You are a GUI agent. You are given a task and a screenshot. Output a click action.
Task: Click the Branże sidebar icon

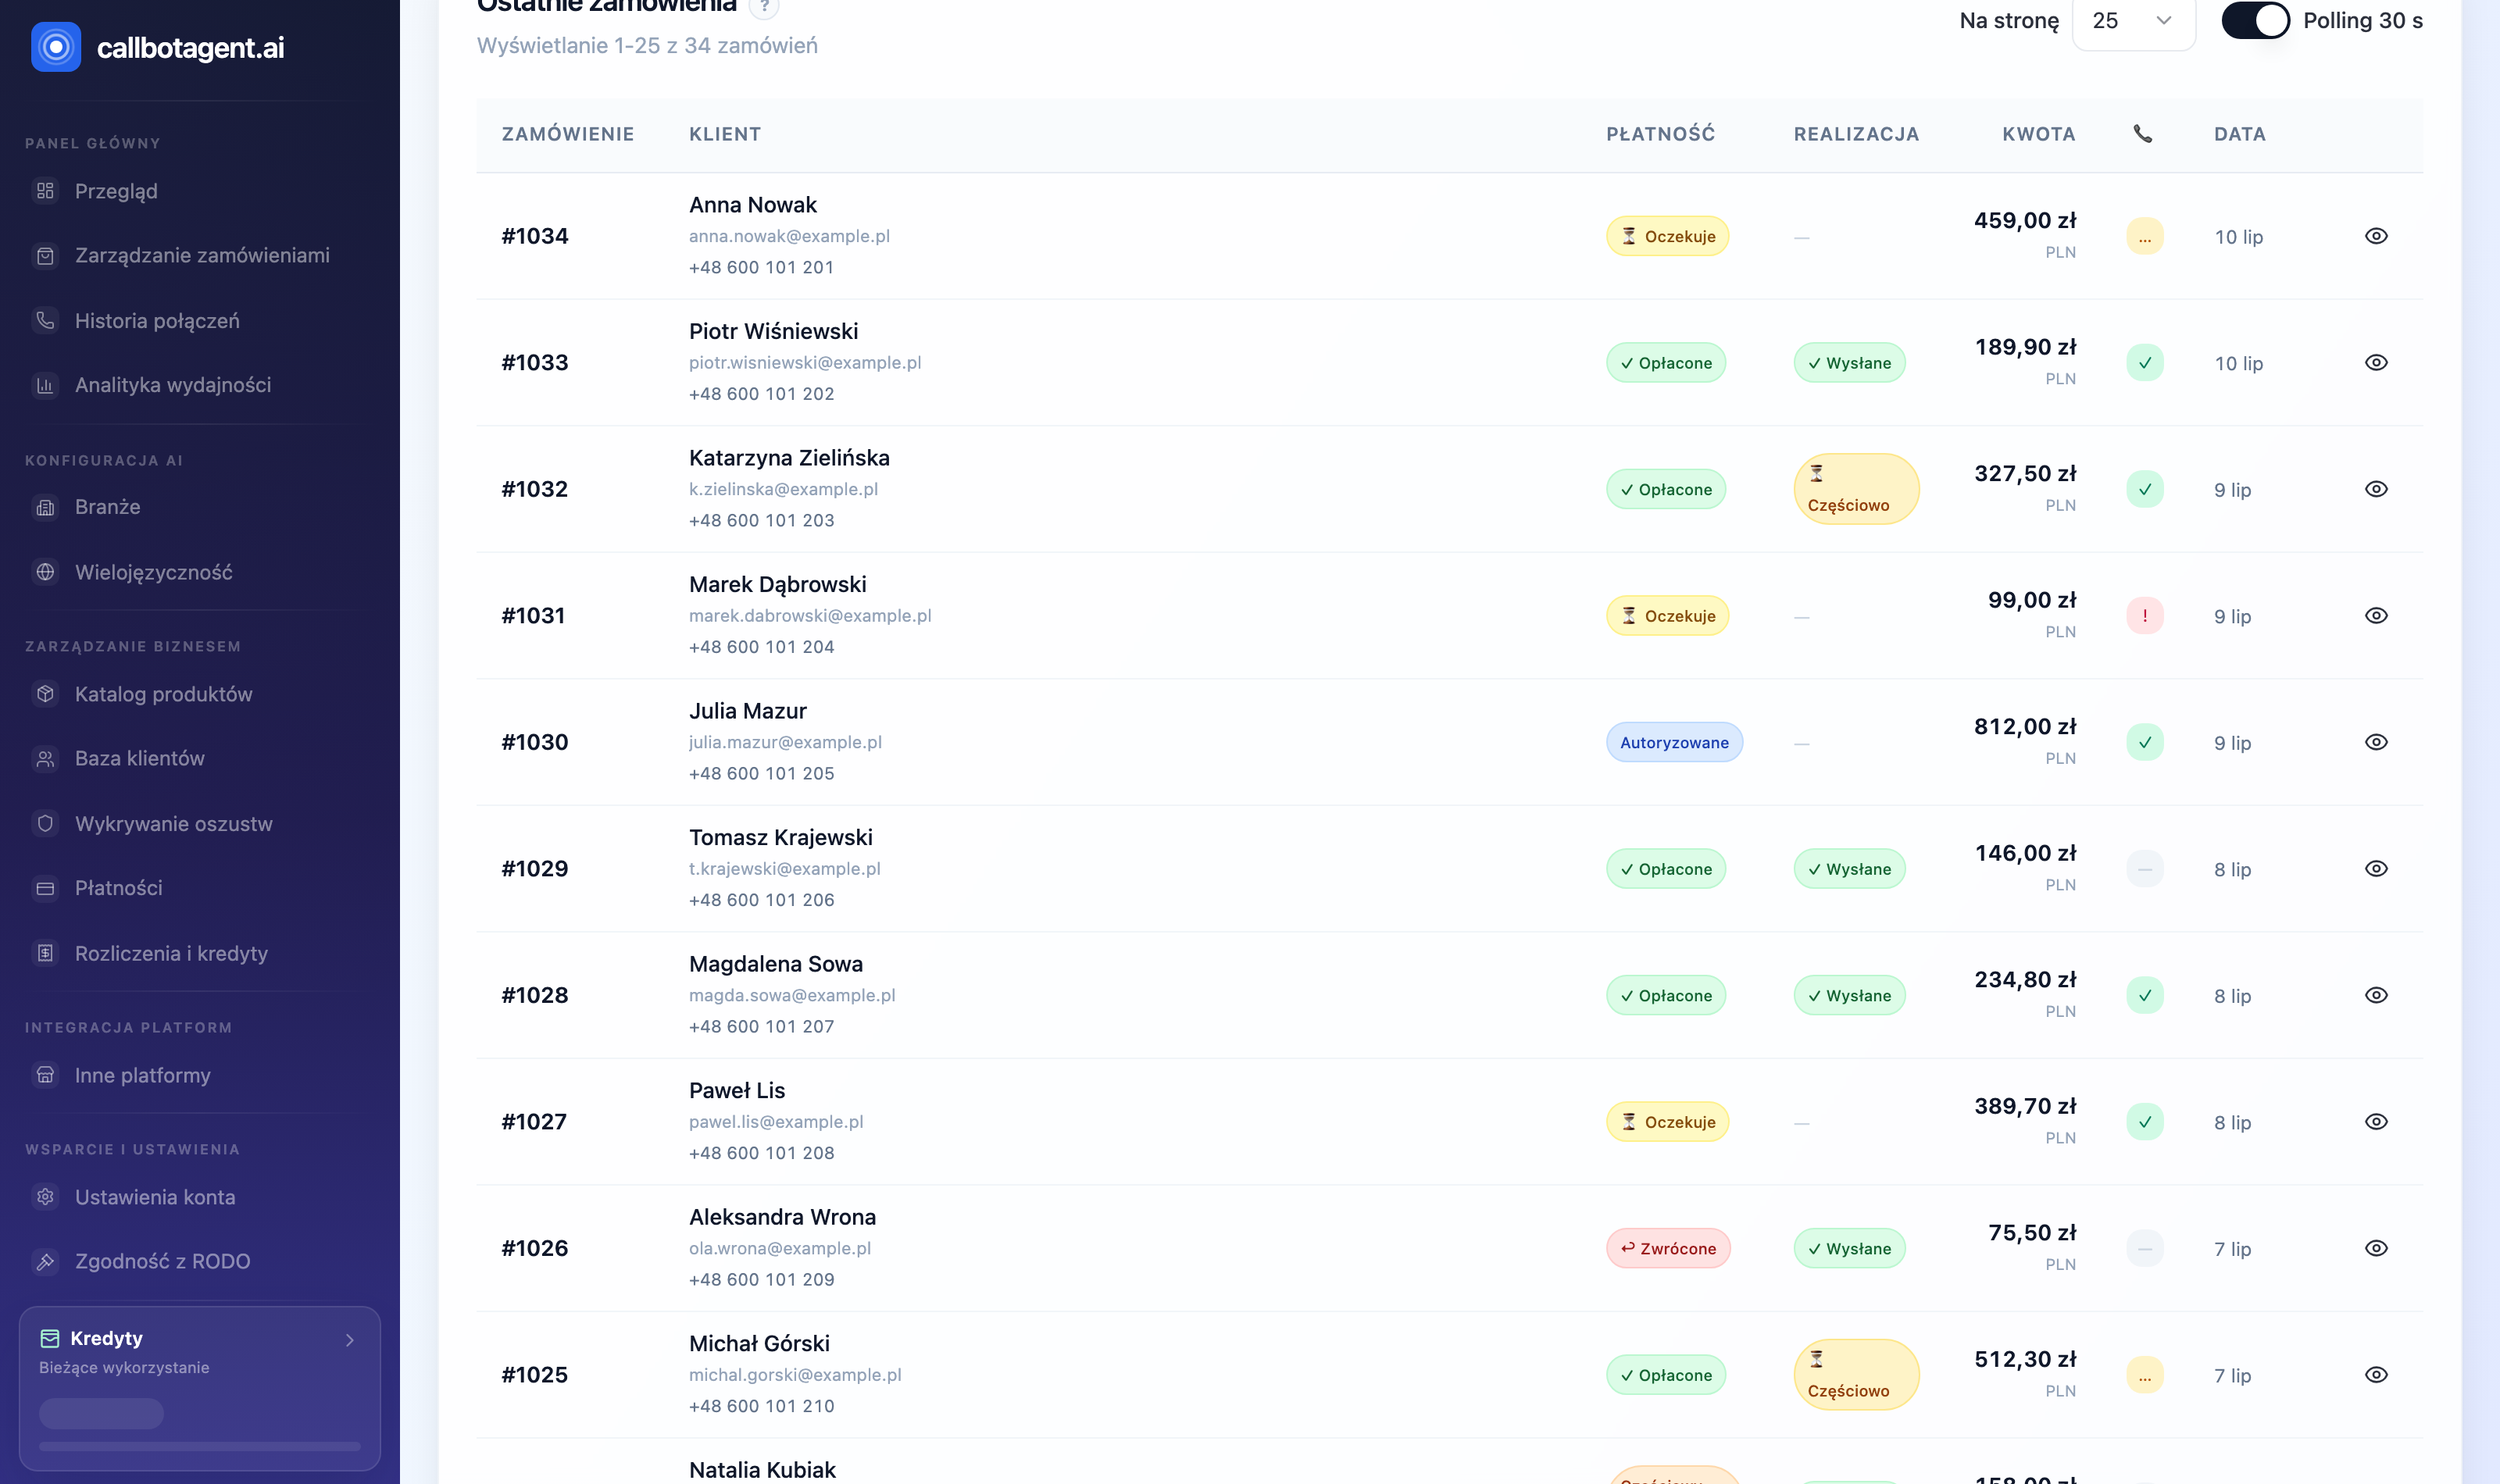tap(45, 507)
